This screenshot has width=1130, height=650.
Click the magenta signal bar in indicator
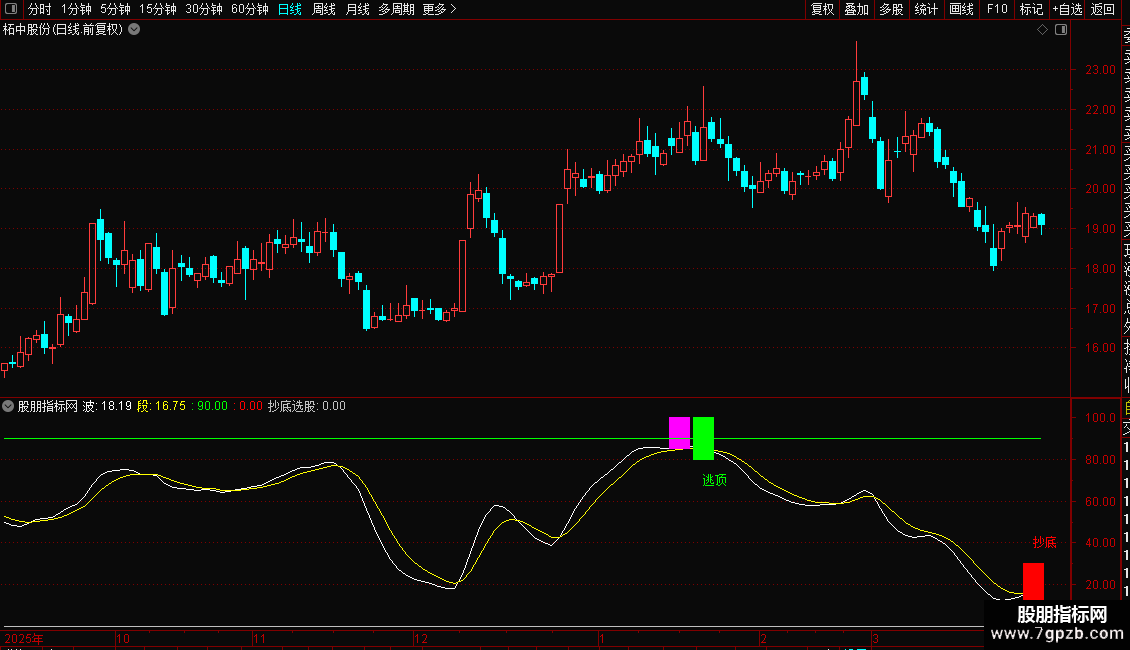pyautogui.click(x=680, y=433)
